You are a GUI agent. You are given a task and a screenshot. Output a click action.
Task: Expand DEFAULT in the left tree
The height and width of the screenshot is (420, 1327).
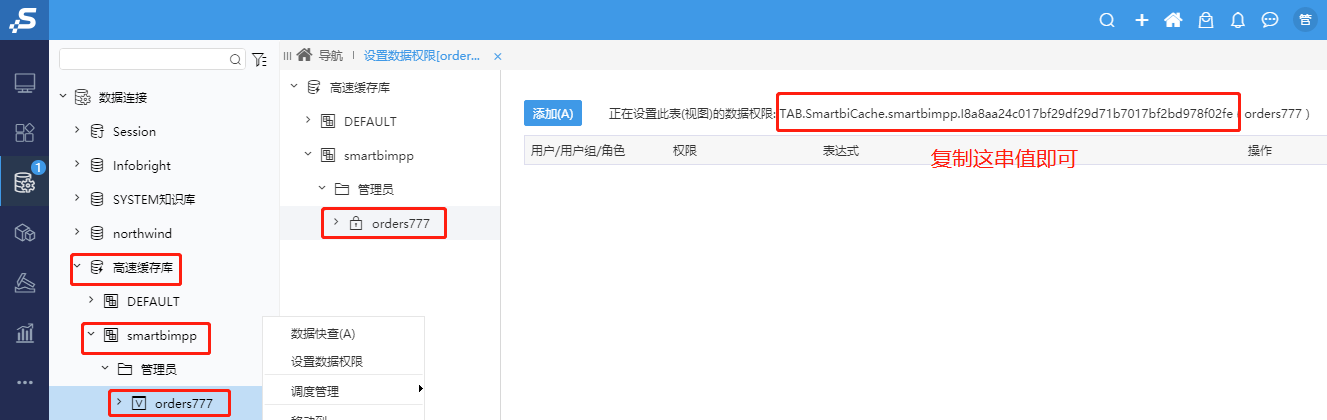tap(91, 301)
